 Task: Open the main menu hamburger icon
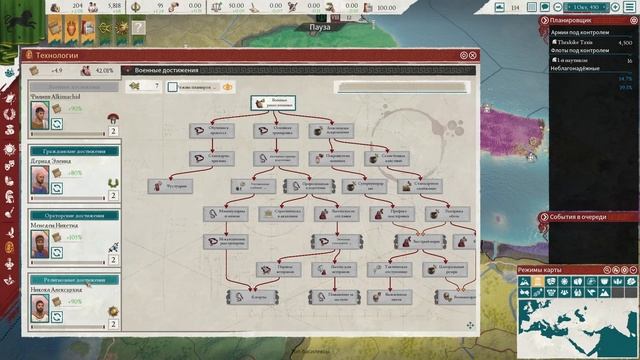coord(629,7)
